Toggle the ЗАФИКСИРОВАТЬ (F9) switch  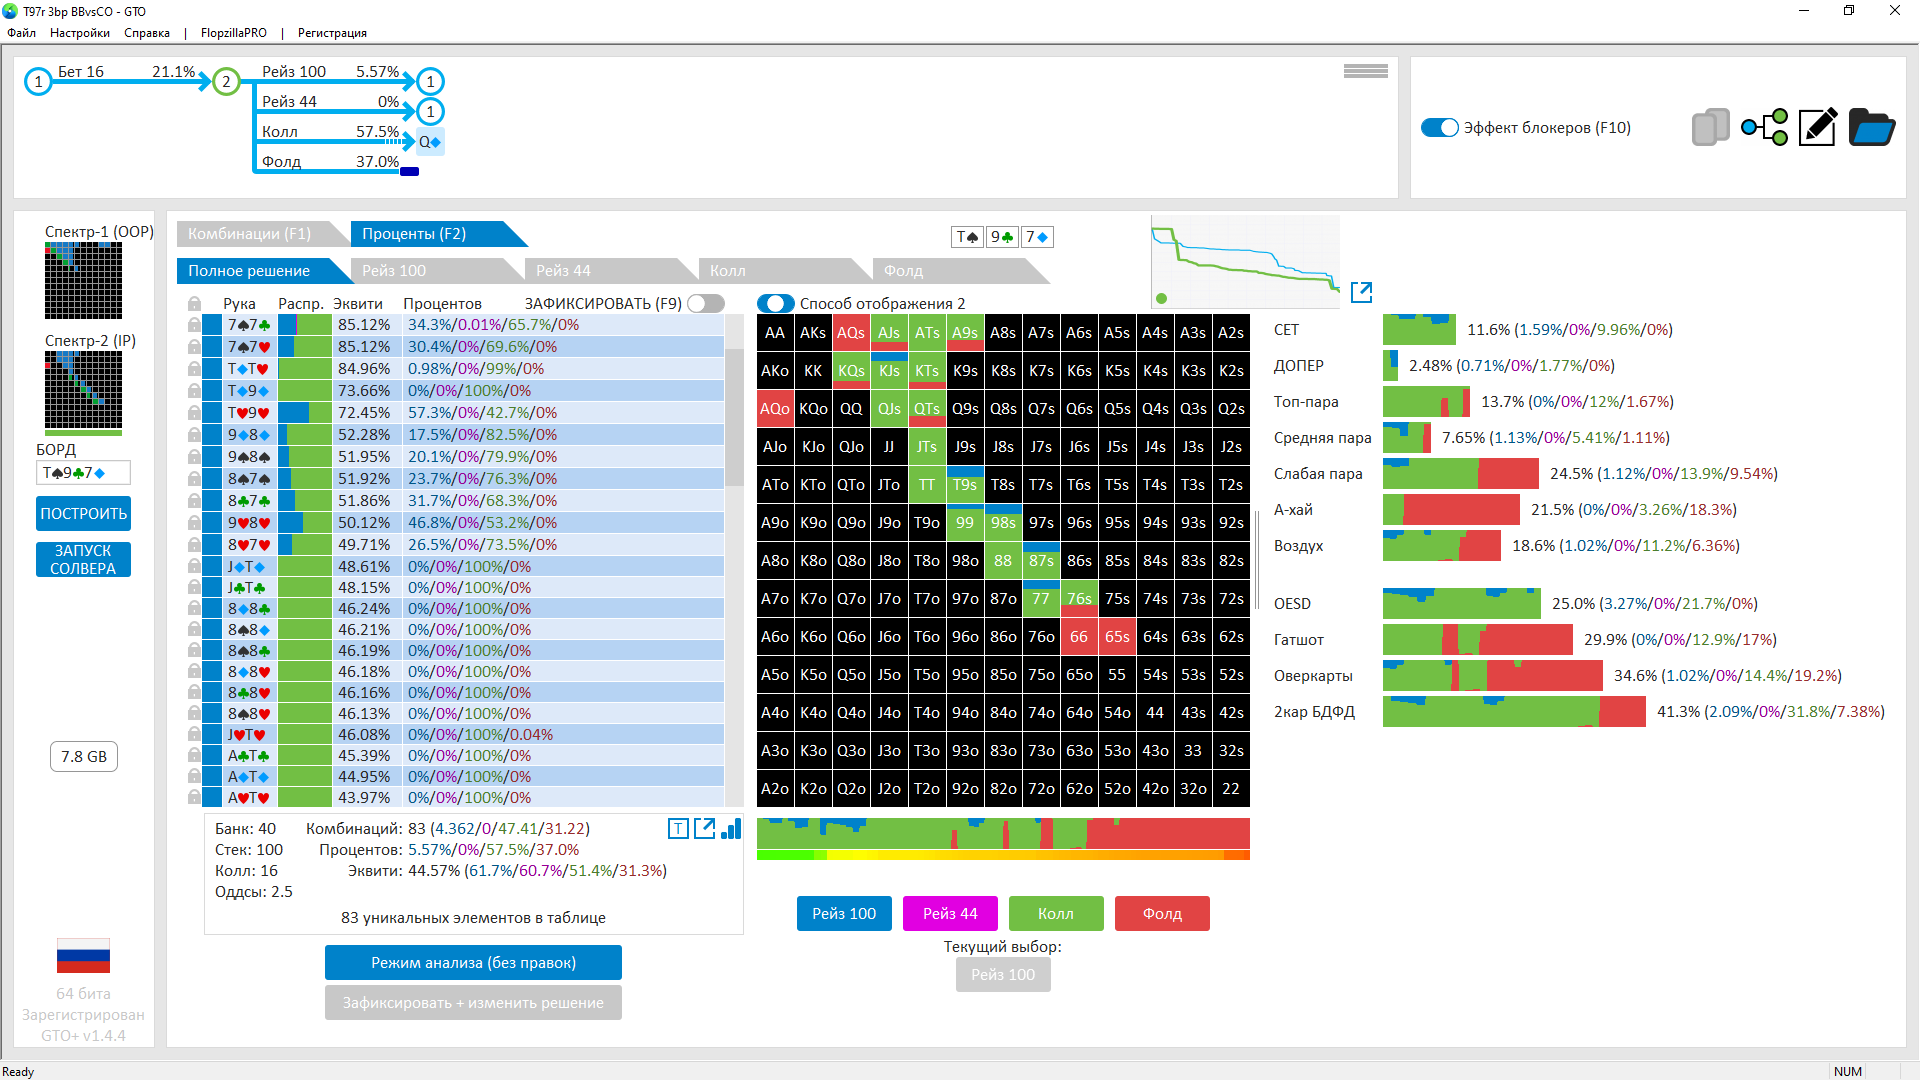coord(705,303)
